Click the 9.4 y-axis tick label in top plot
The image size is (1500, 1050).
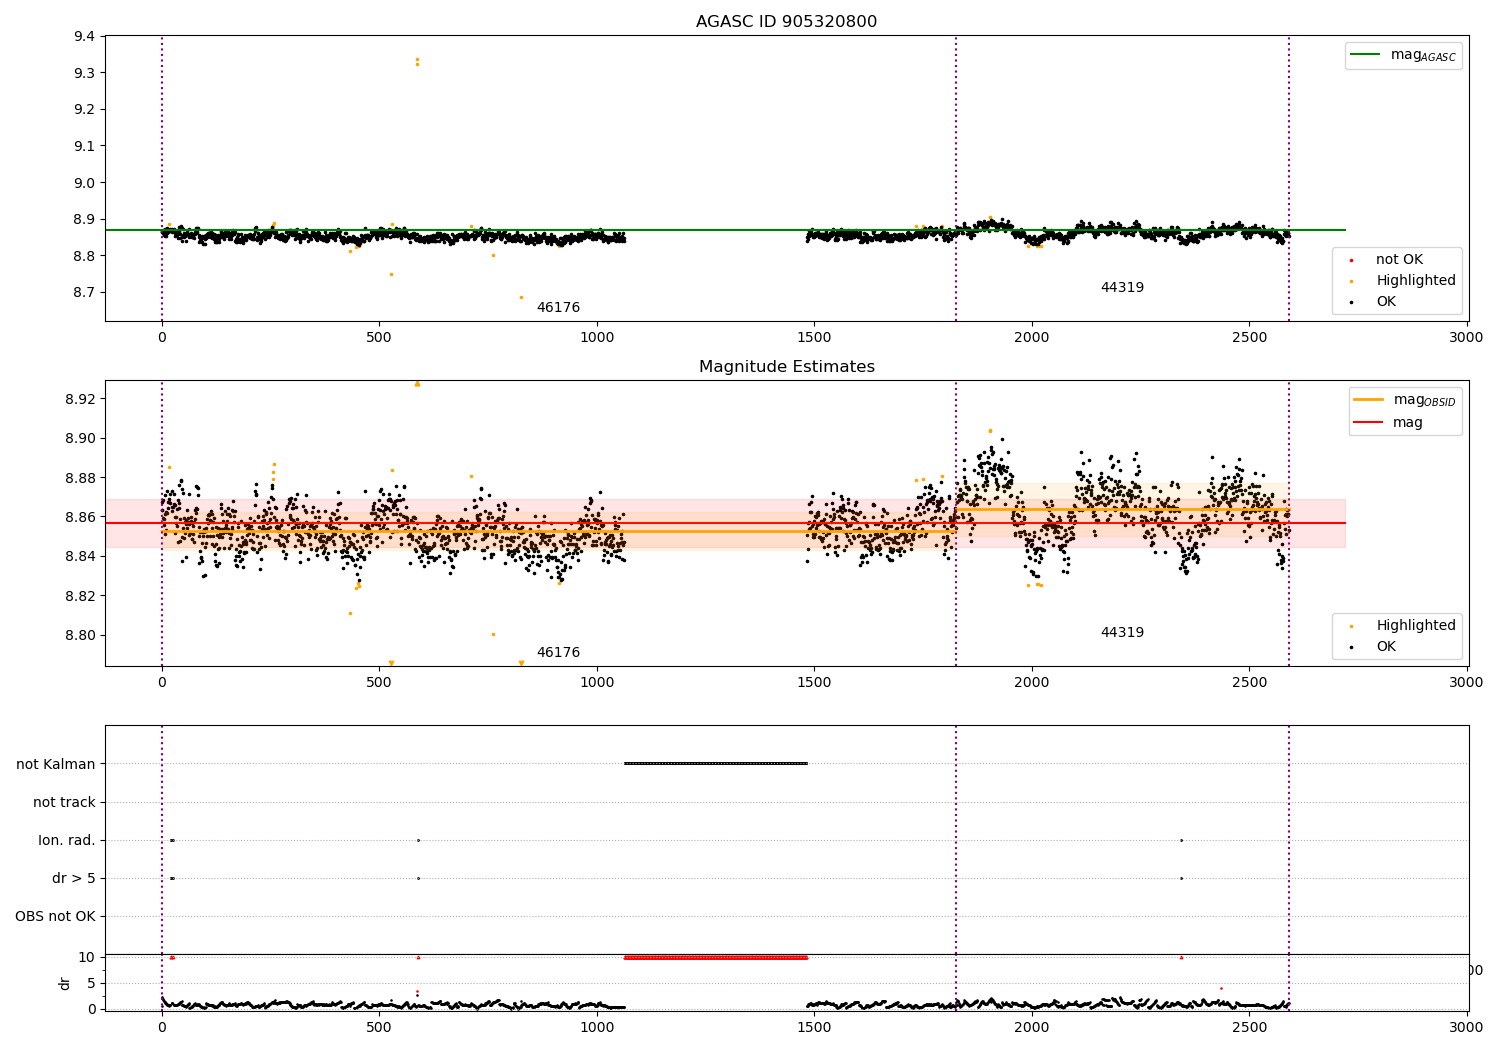(x=85, y=37)
